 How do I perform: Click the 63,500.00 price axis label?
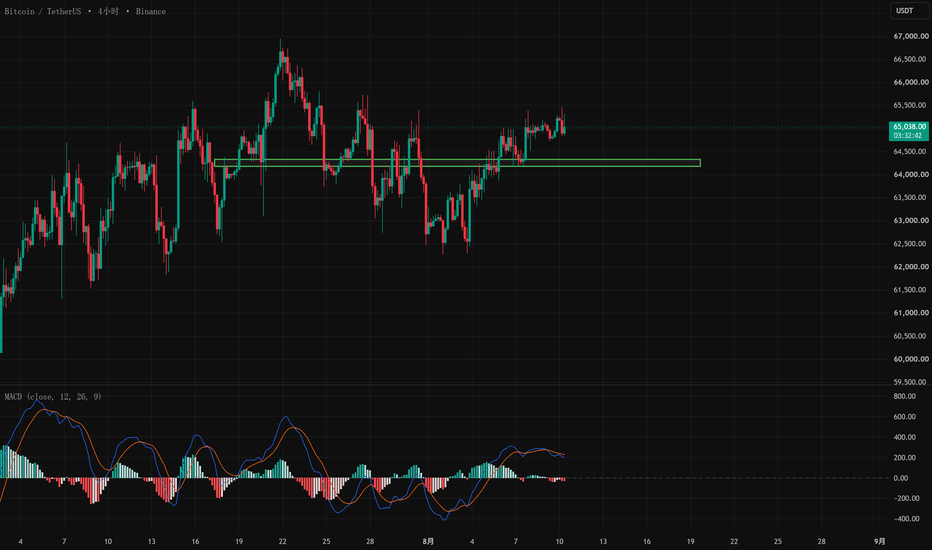point(910,197)
